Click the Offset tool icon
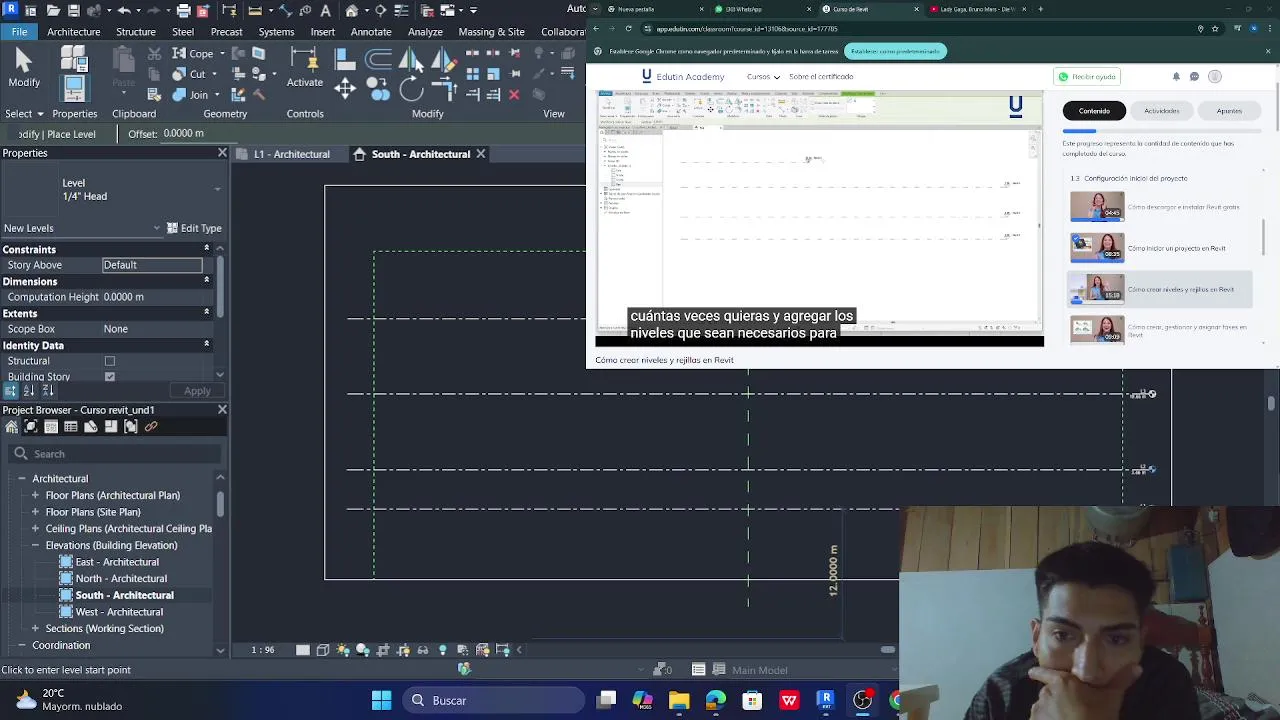The width and height of the screenshot is (1280, 720). tap(379, 60)
